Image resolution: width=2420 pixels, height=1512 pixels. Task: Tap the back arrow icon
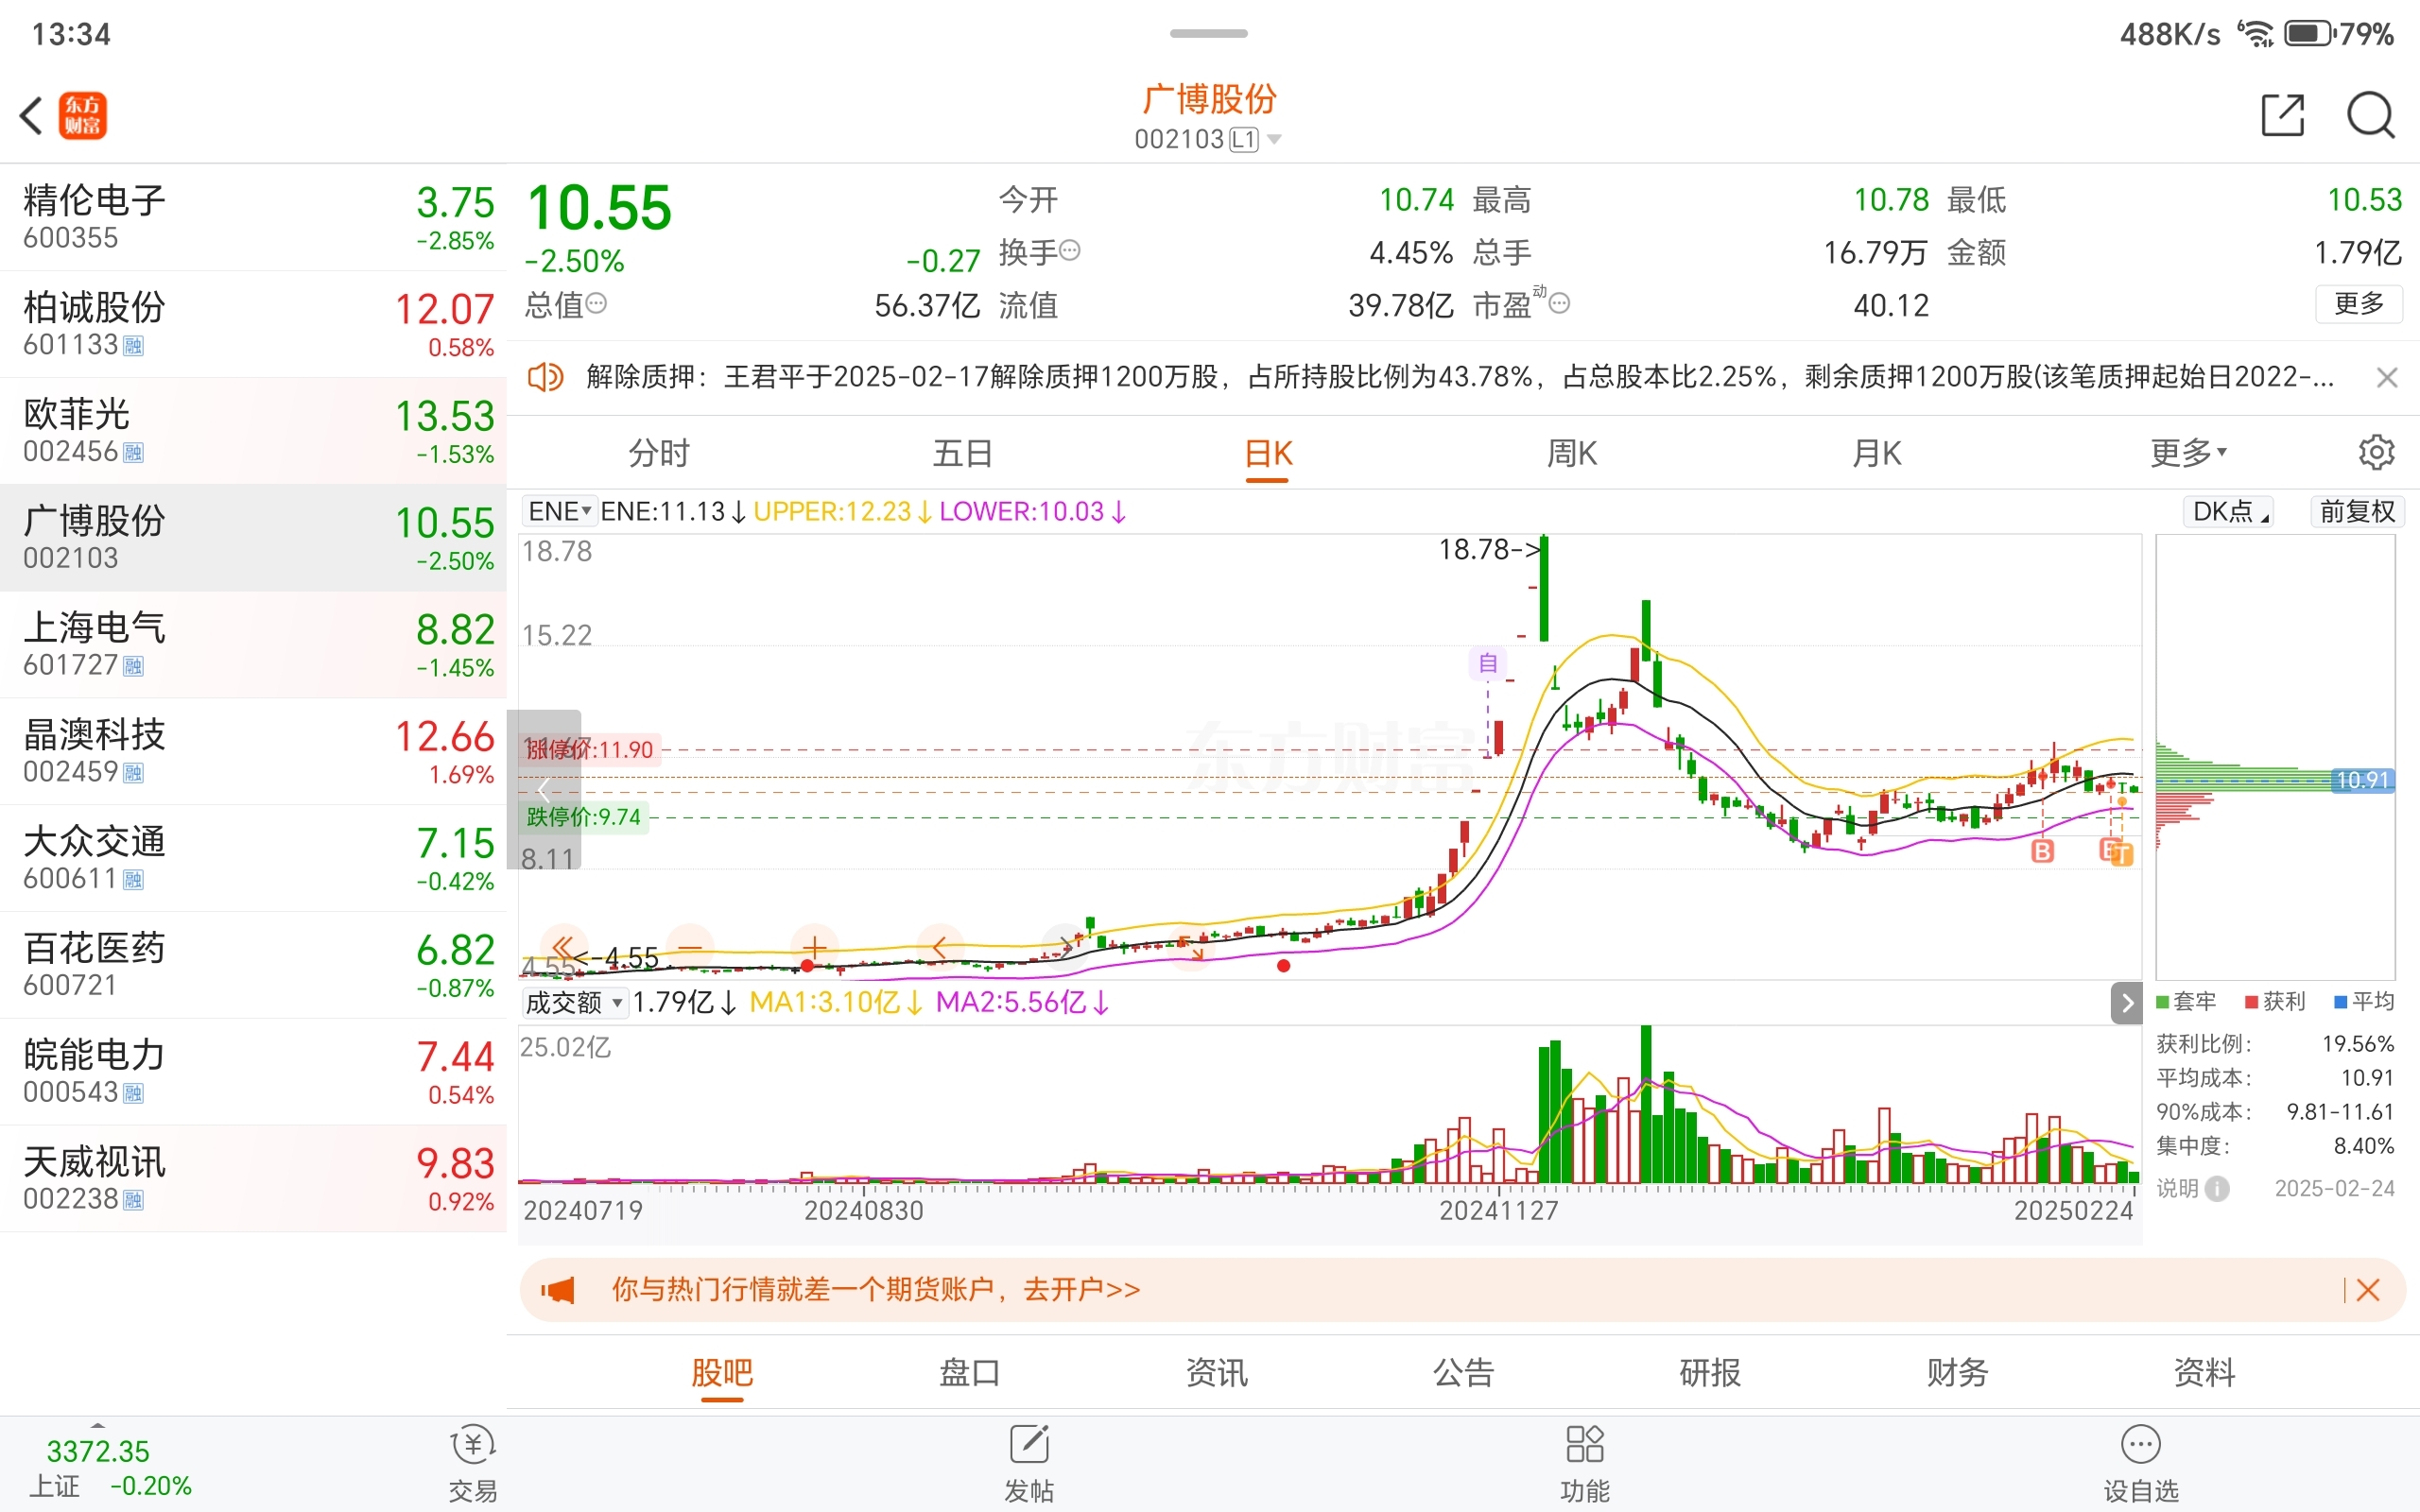click(x=32, y=115)
